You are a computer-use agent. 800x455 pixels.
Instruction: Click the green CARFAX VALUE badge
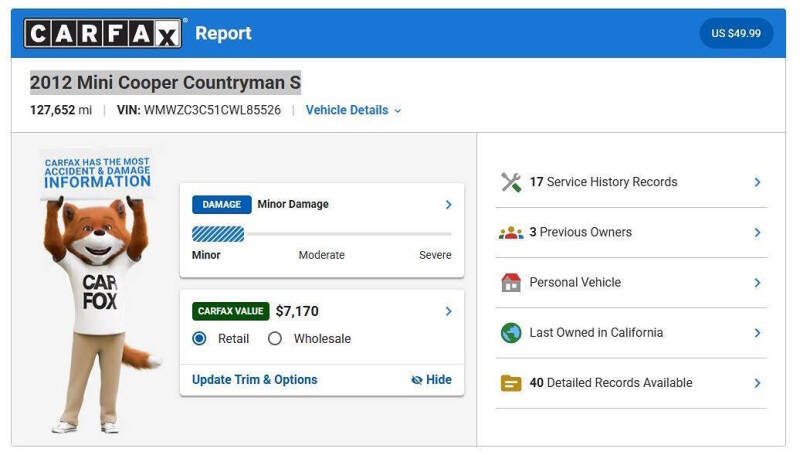pyautogui.click(x=231, y=311)
